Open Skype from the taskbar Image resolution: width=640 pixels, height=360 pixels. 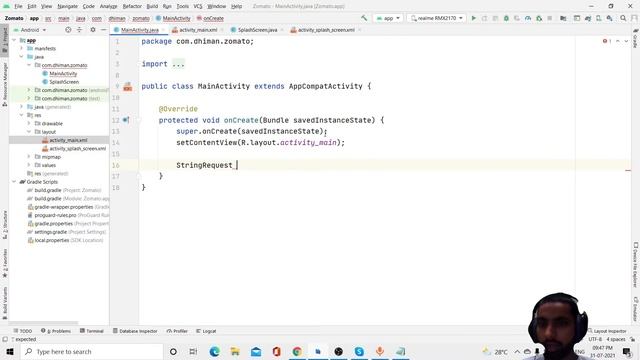359,351
